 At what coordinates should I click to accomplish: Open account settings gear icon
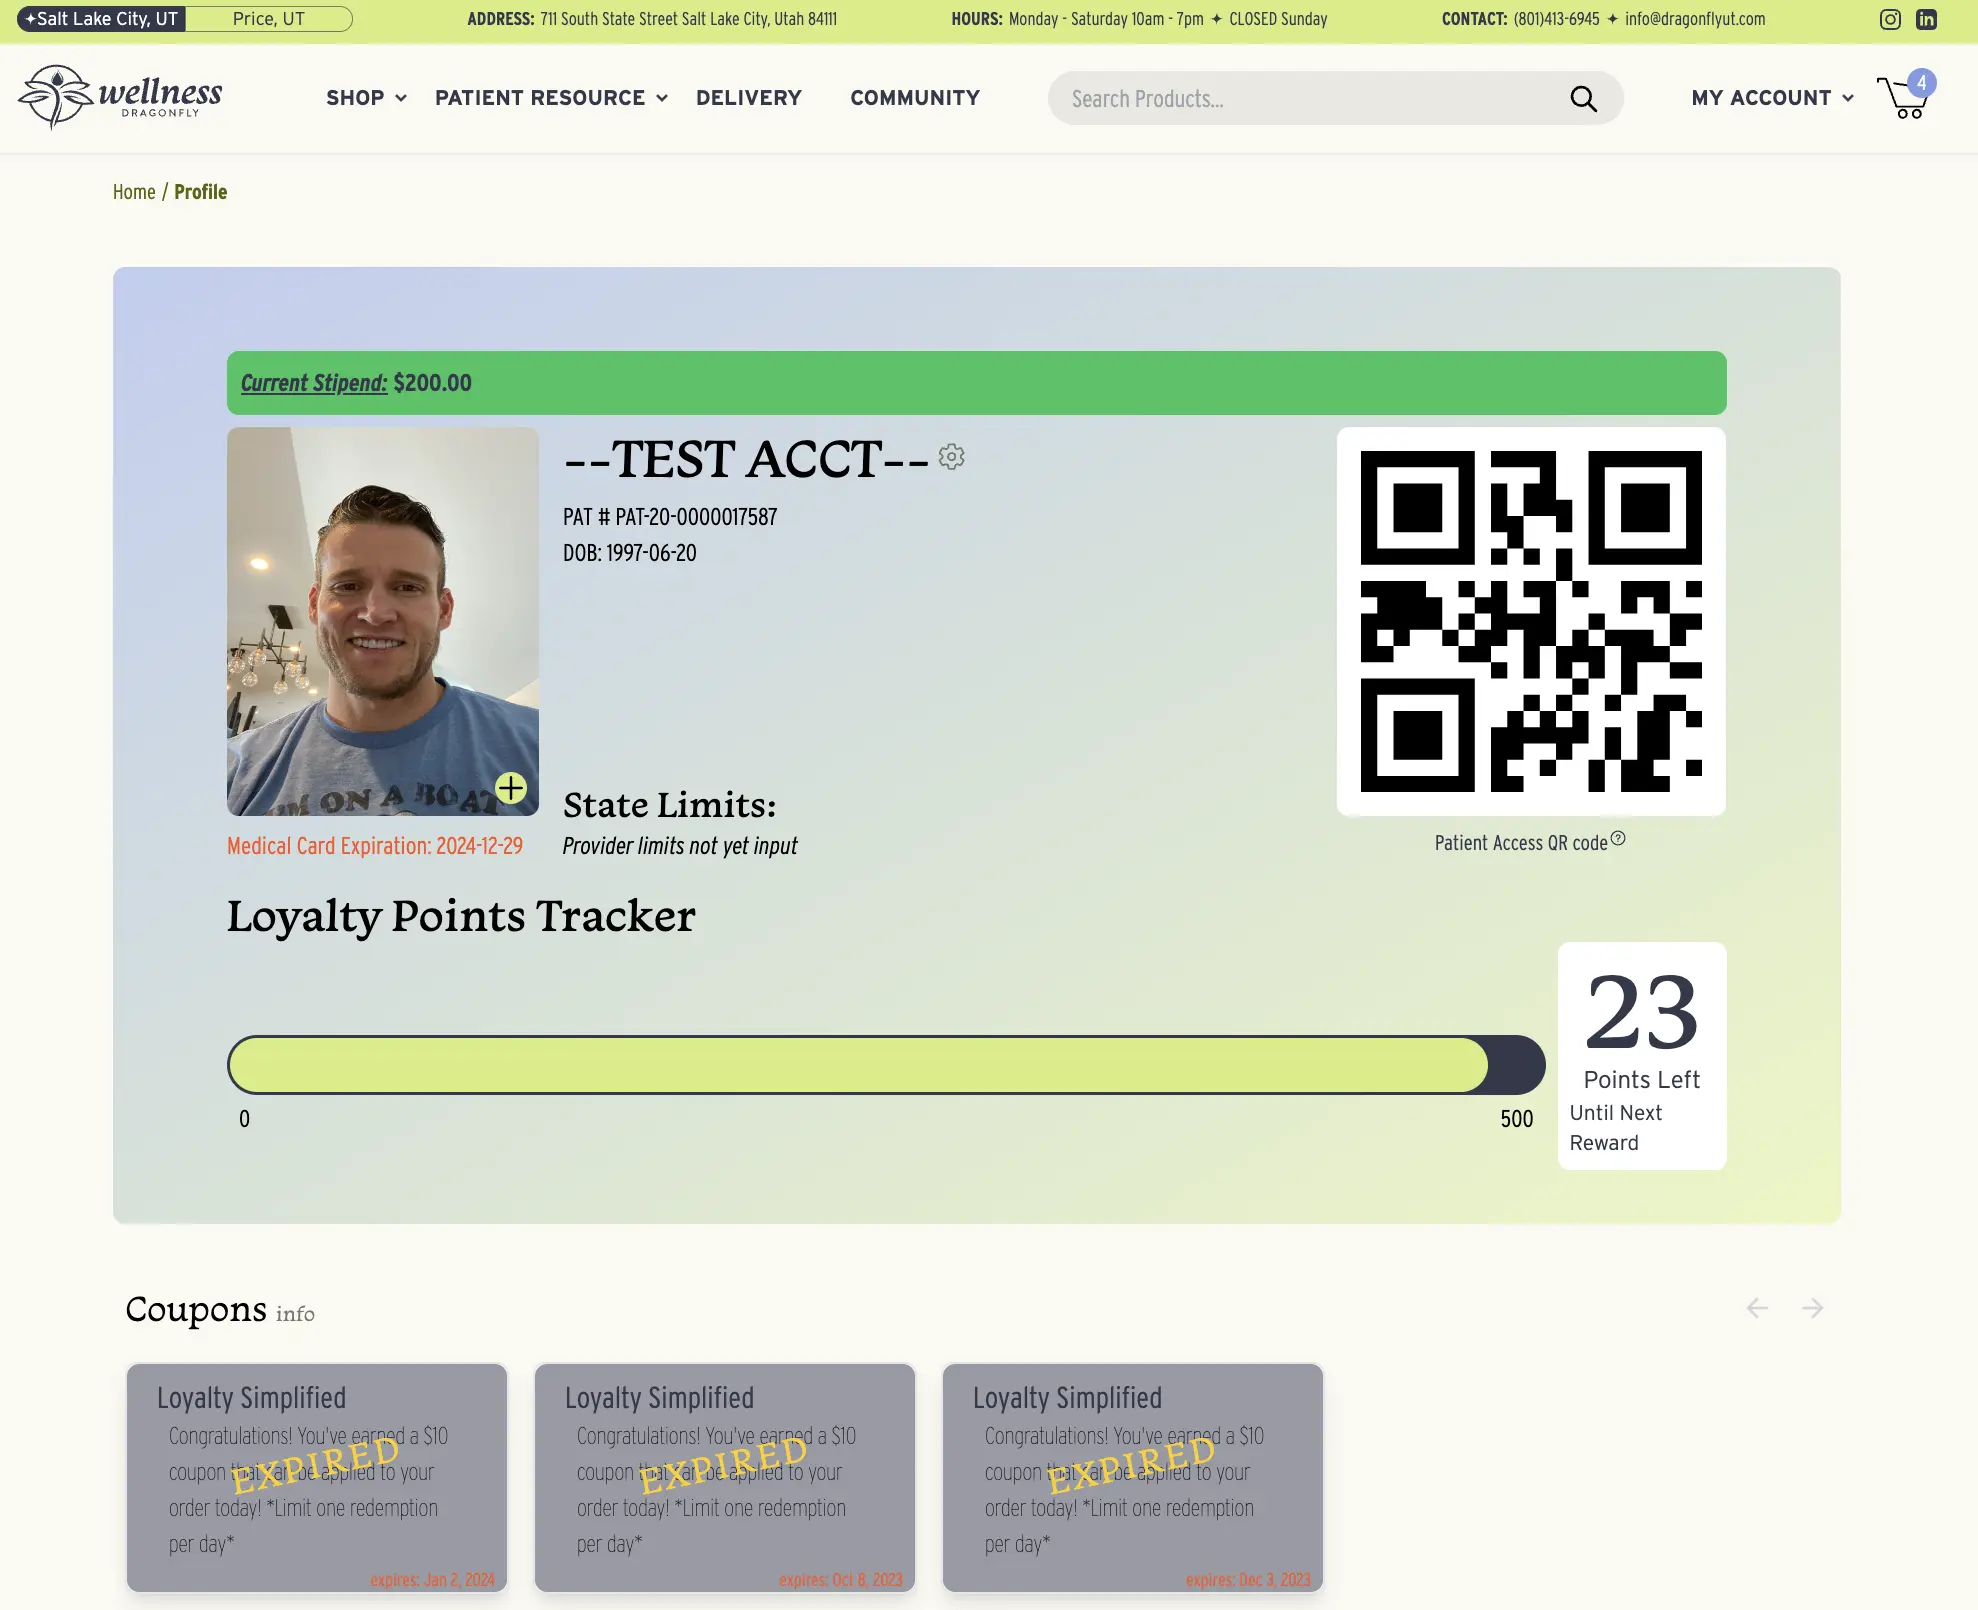951,457
